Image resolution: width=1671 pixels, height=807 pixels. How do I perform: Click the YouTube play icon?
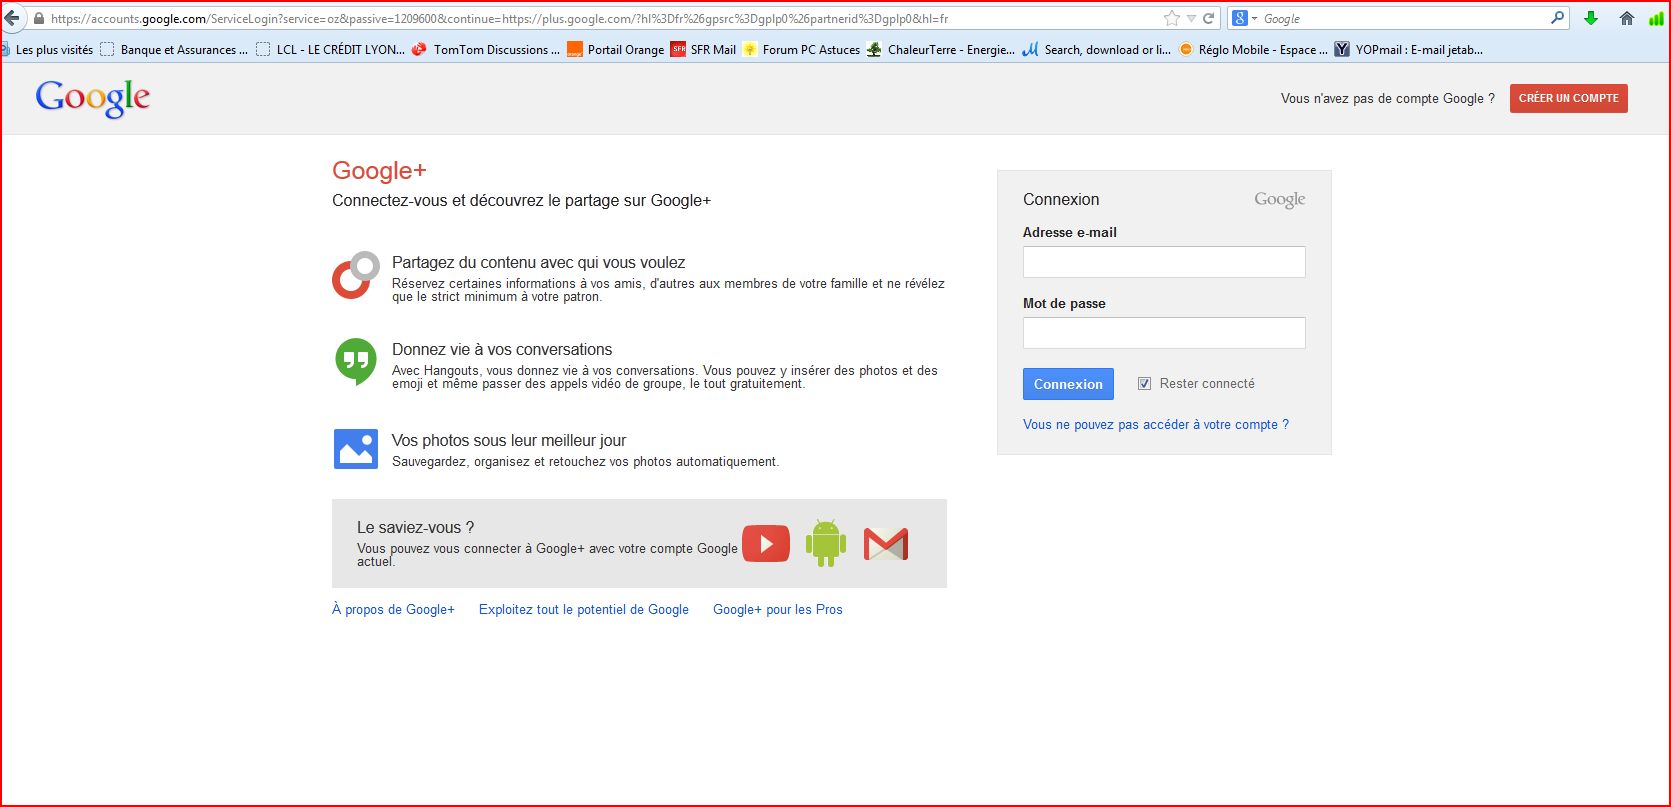pos(766,543)
